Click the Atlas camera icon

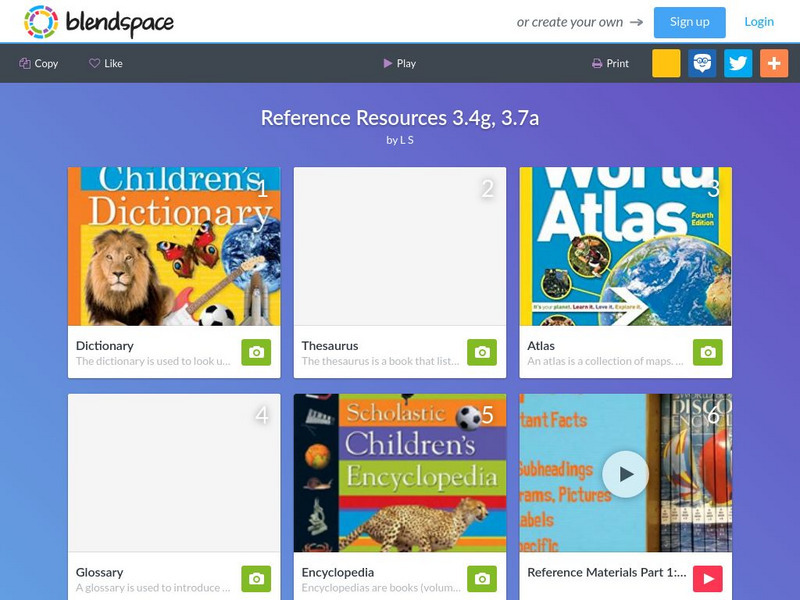pyautogui.click(x=708, y=352)
